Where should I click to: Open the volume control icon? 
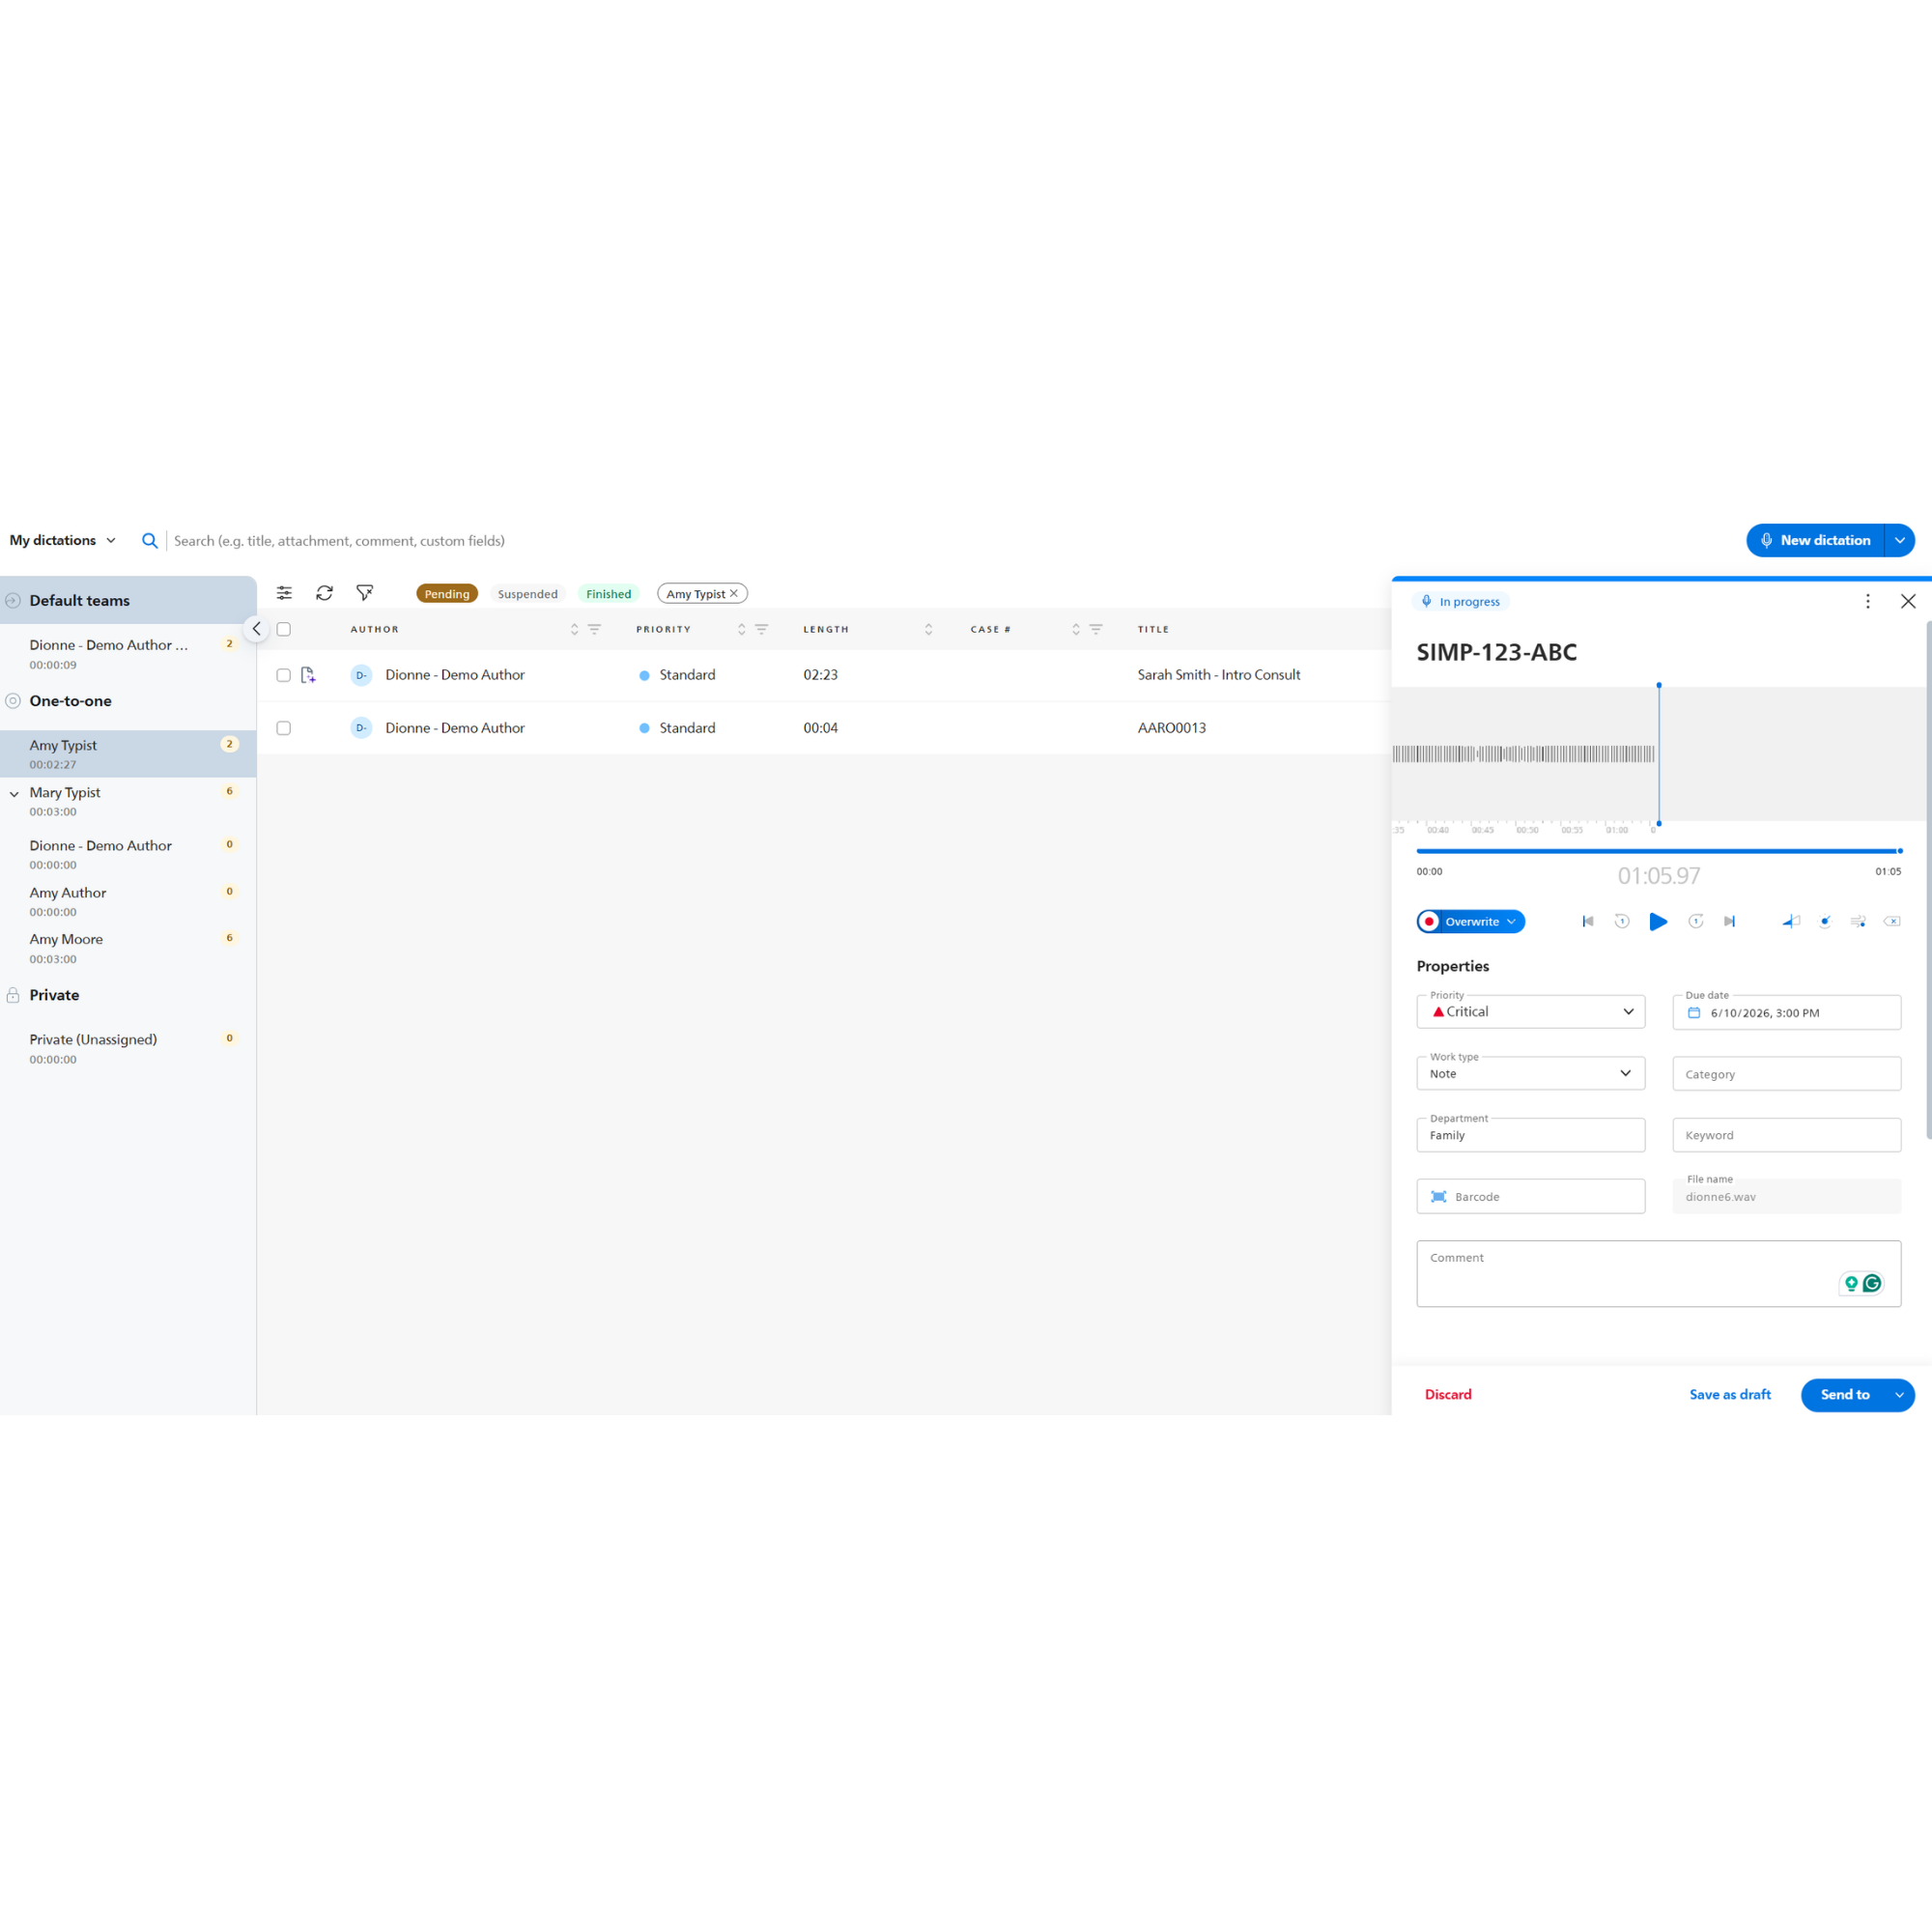1791,921
